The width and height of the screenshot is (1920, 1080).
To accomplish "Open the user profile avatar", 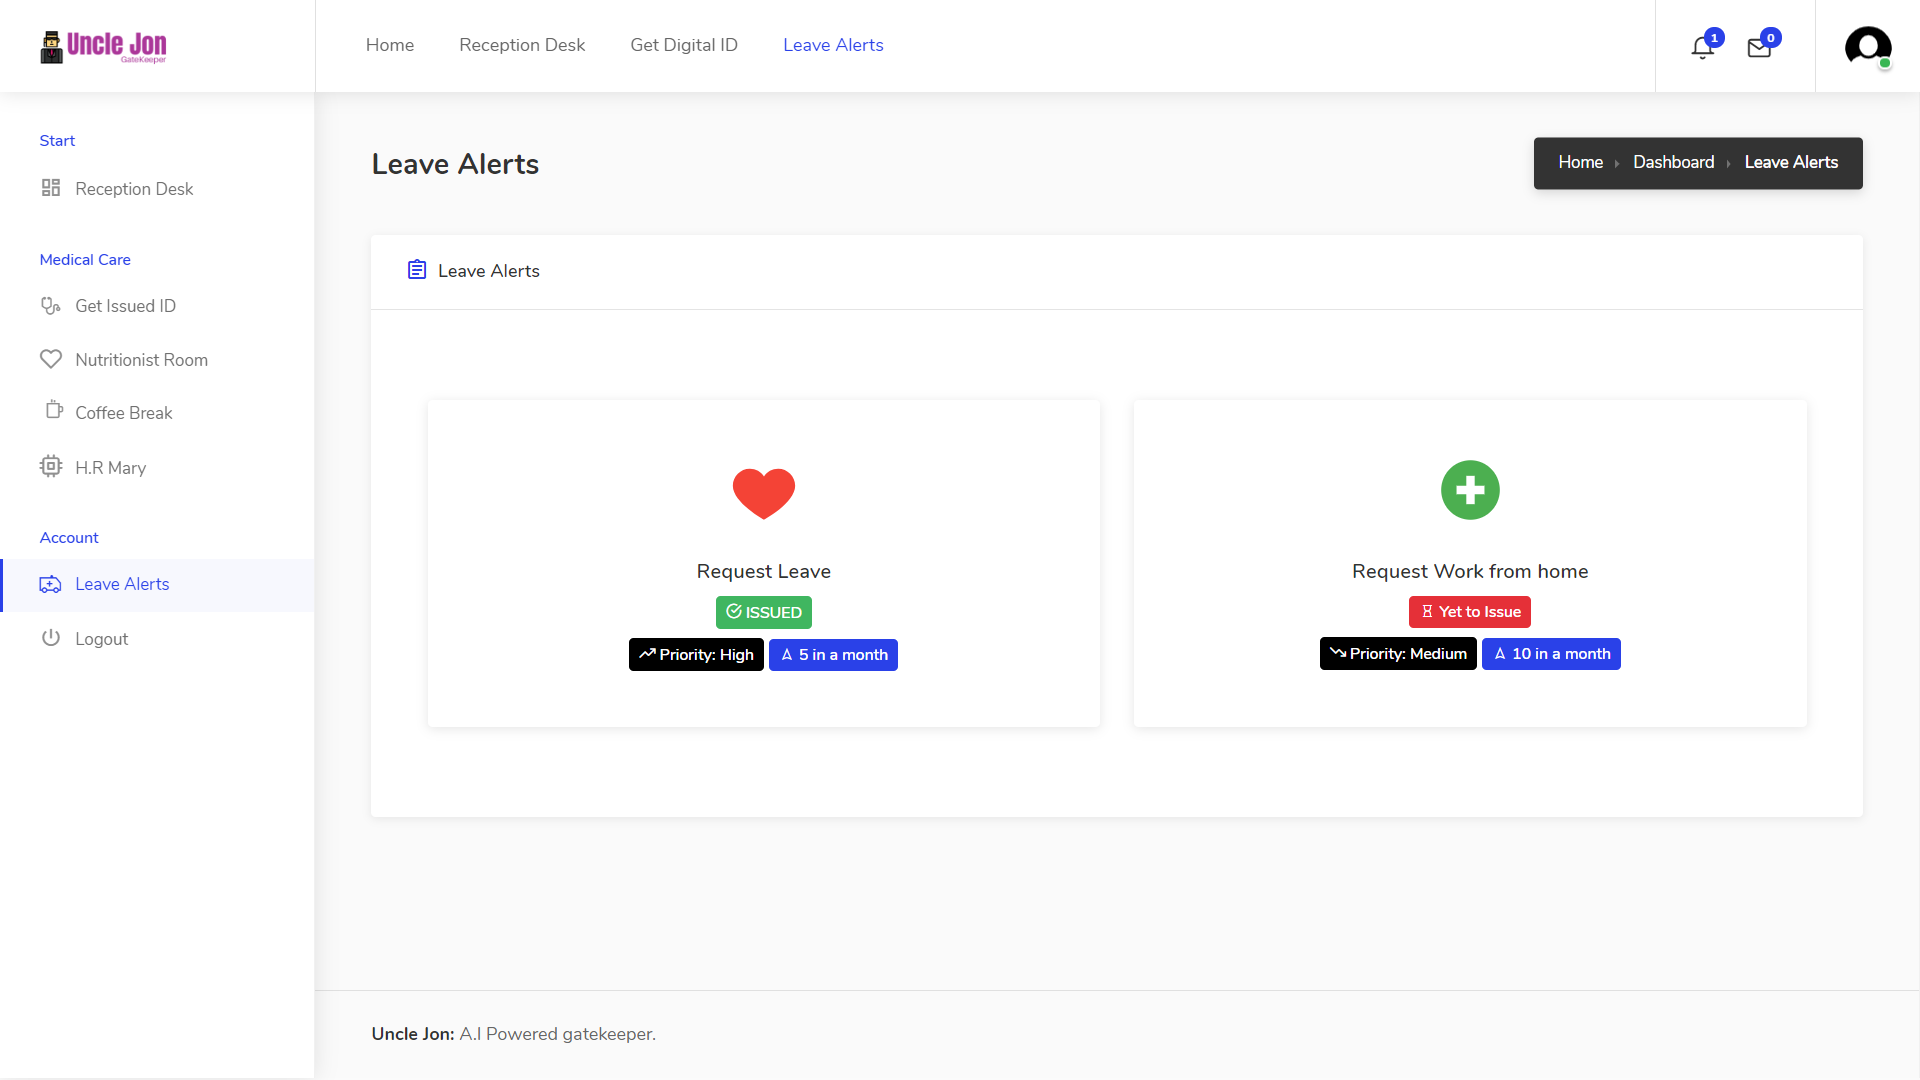I will point(1867,46).
